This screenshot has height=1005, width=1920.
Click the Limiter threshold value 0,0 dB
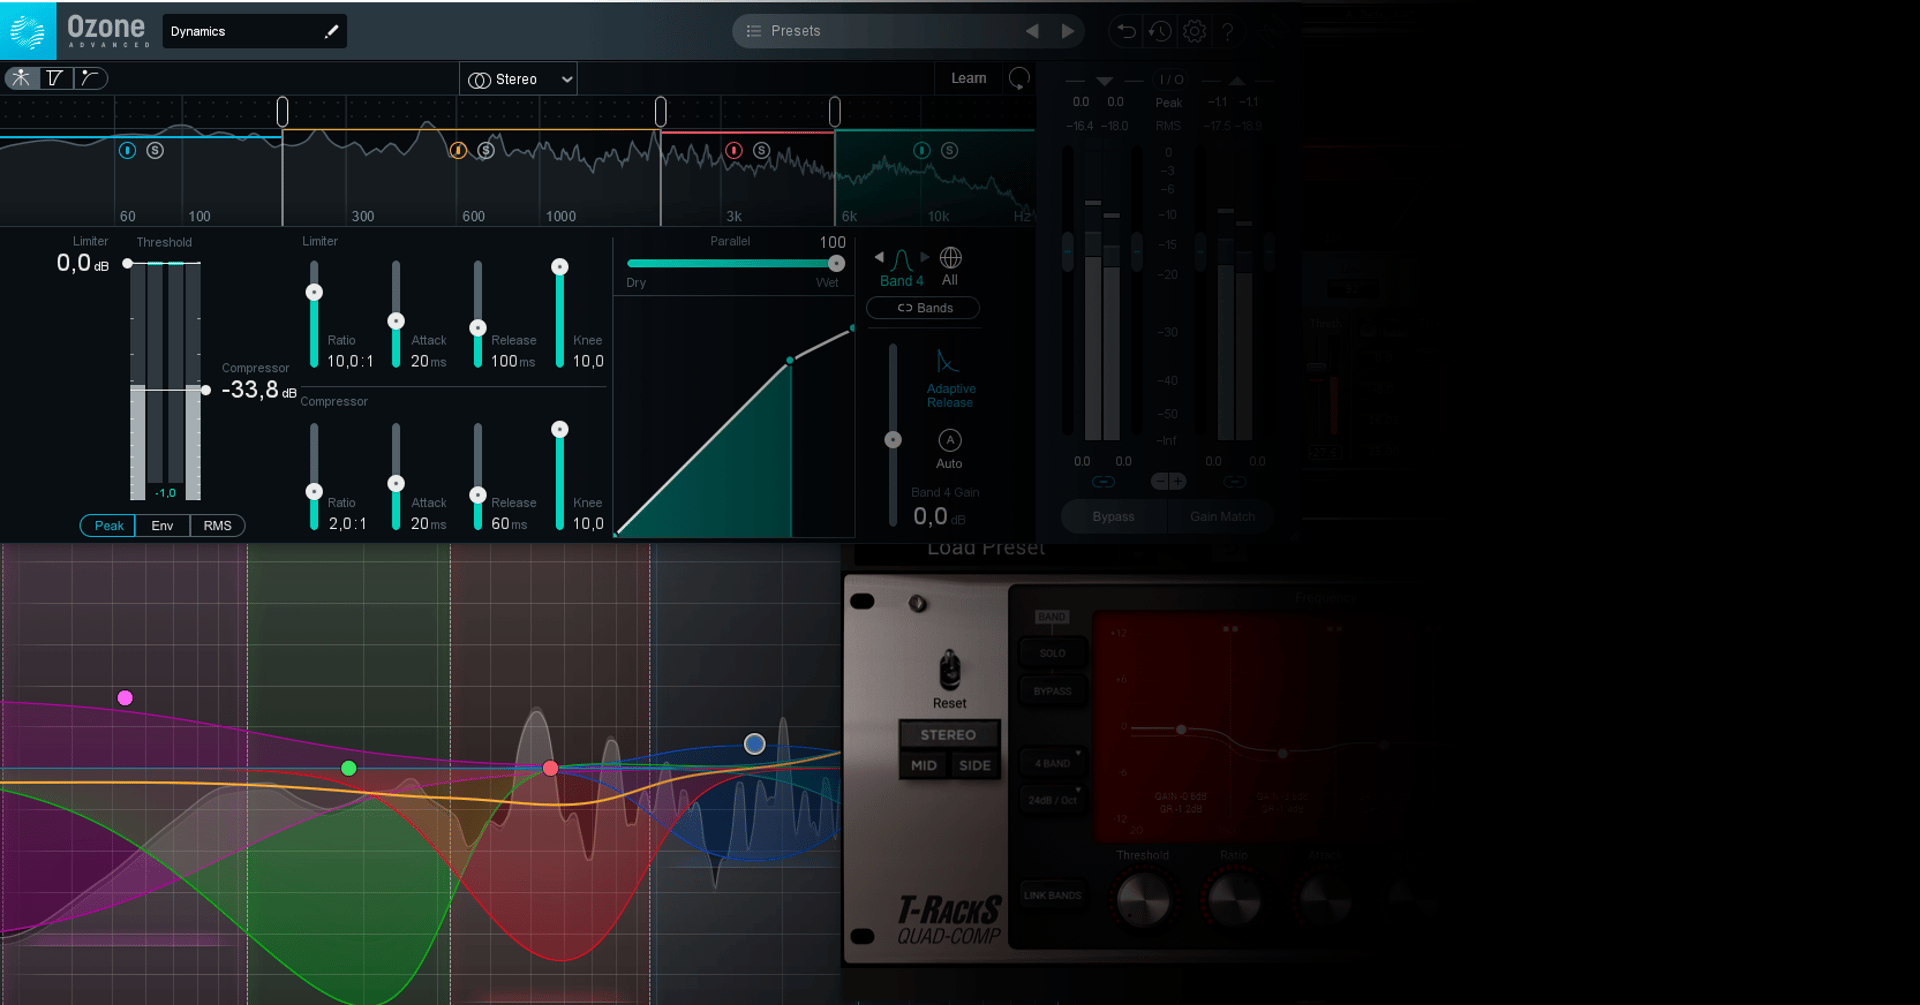[83, 264]
